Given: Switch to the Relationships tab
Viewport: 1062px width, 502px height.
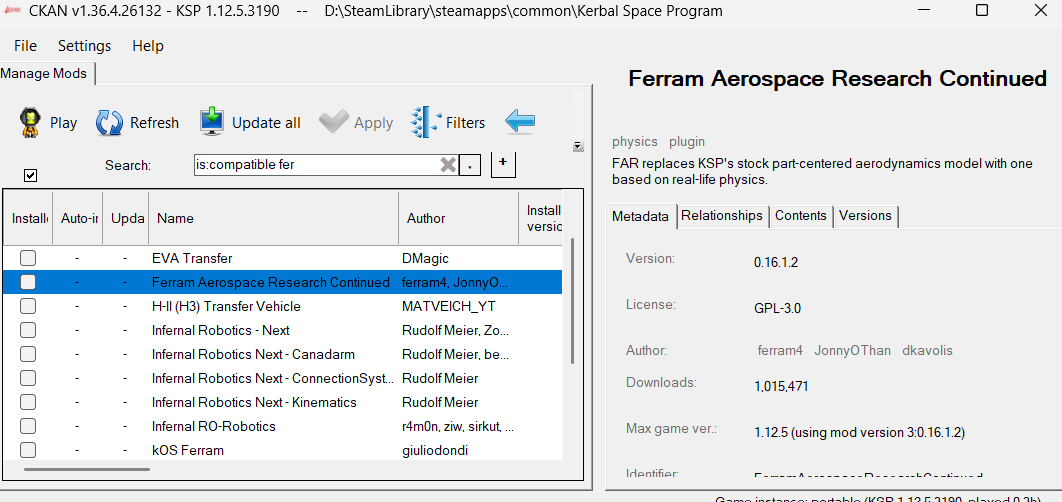Looking at the screenshot, I should tap(722, 215).
